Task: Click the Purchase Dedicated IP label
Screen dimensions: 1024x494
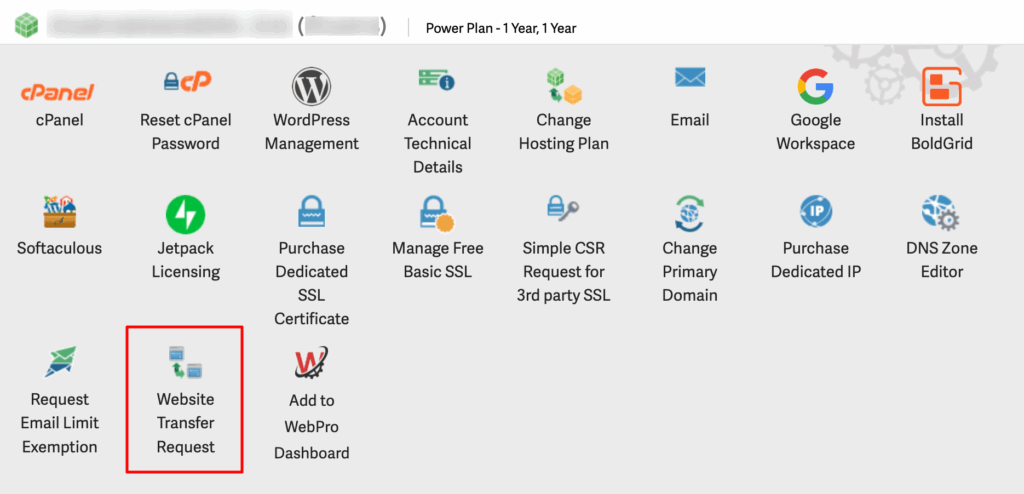Action: (x=816, y=260)
